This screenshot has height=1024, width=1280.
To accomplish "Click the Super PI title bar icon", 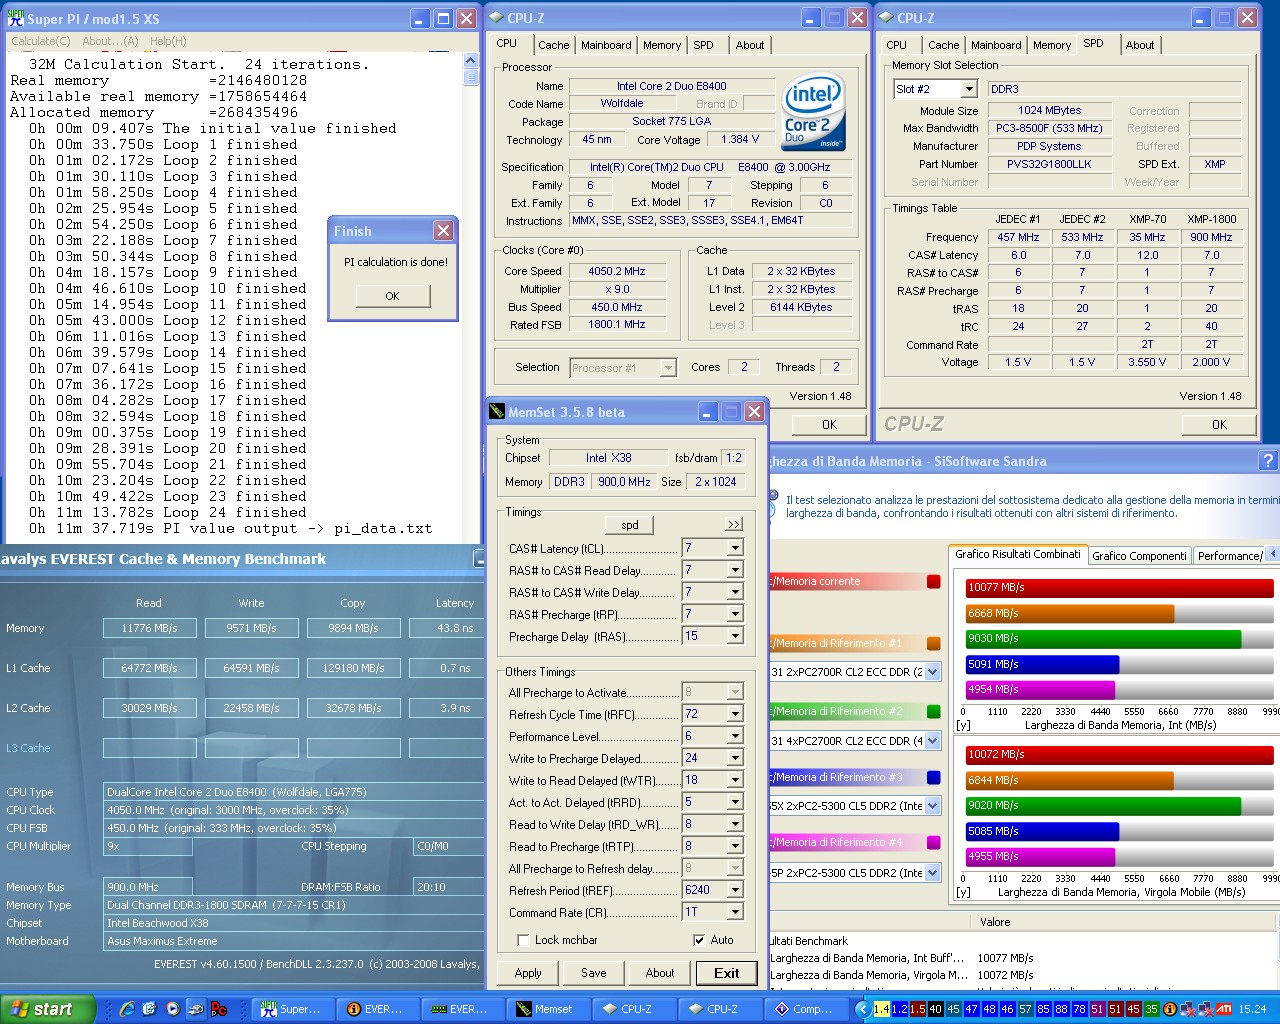I will click(15, 18).
